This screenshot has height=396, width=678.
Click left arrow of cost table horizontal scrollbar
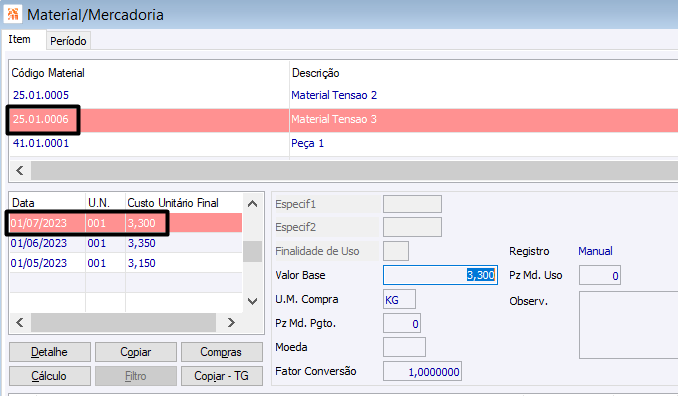pos(20,322)
